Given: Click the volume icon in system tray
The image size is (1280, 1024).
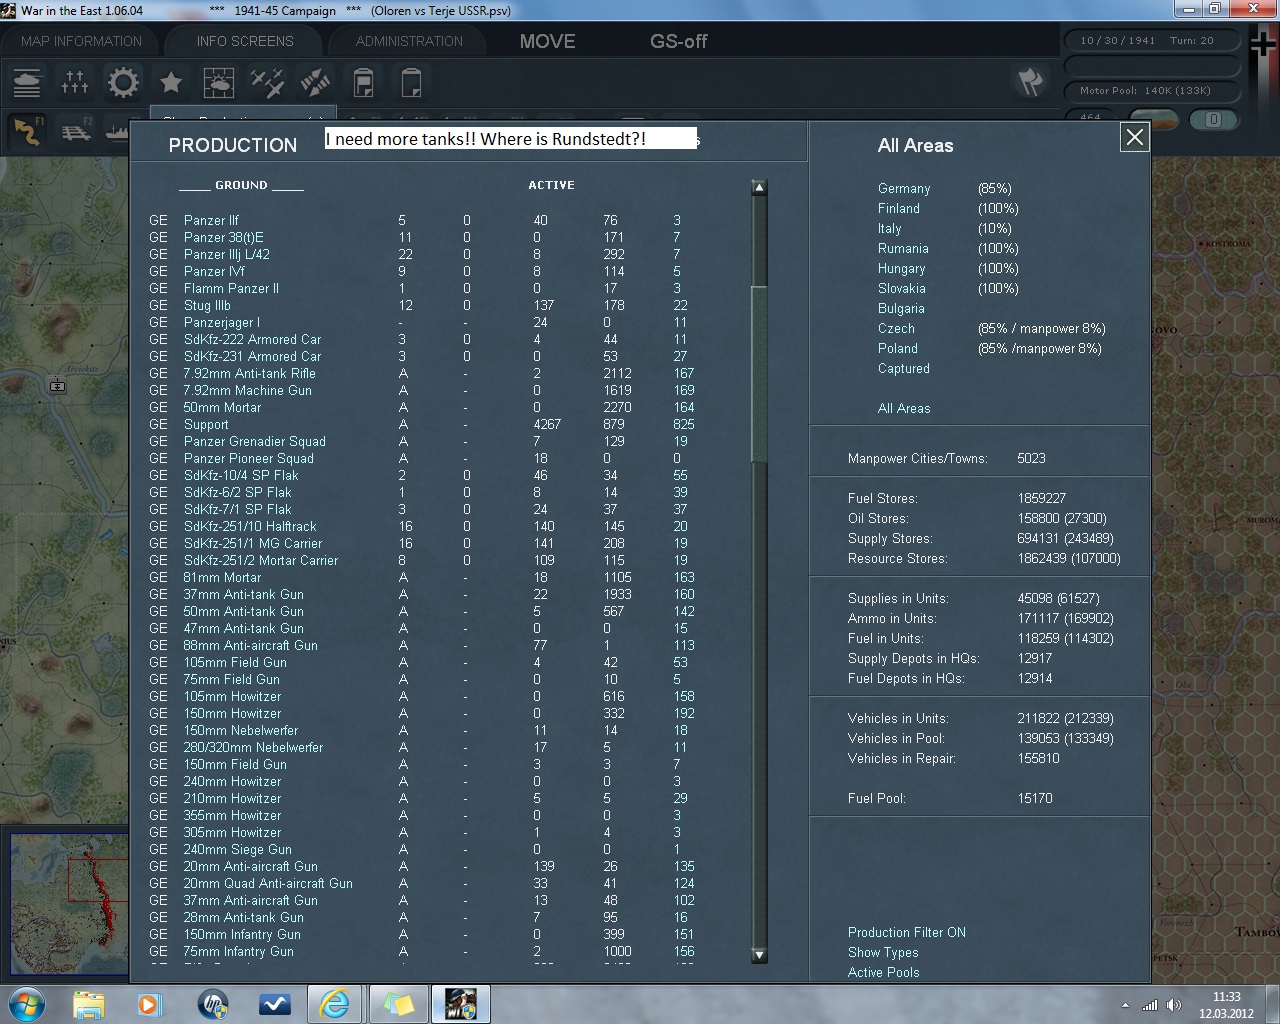Looking at the screenshot, I should (x=1173, y=1005).
